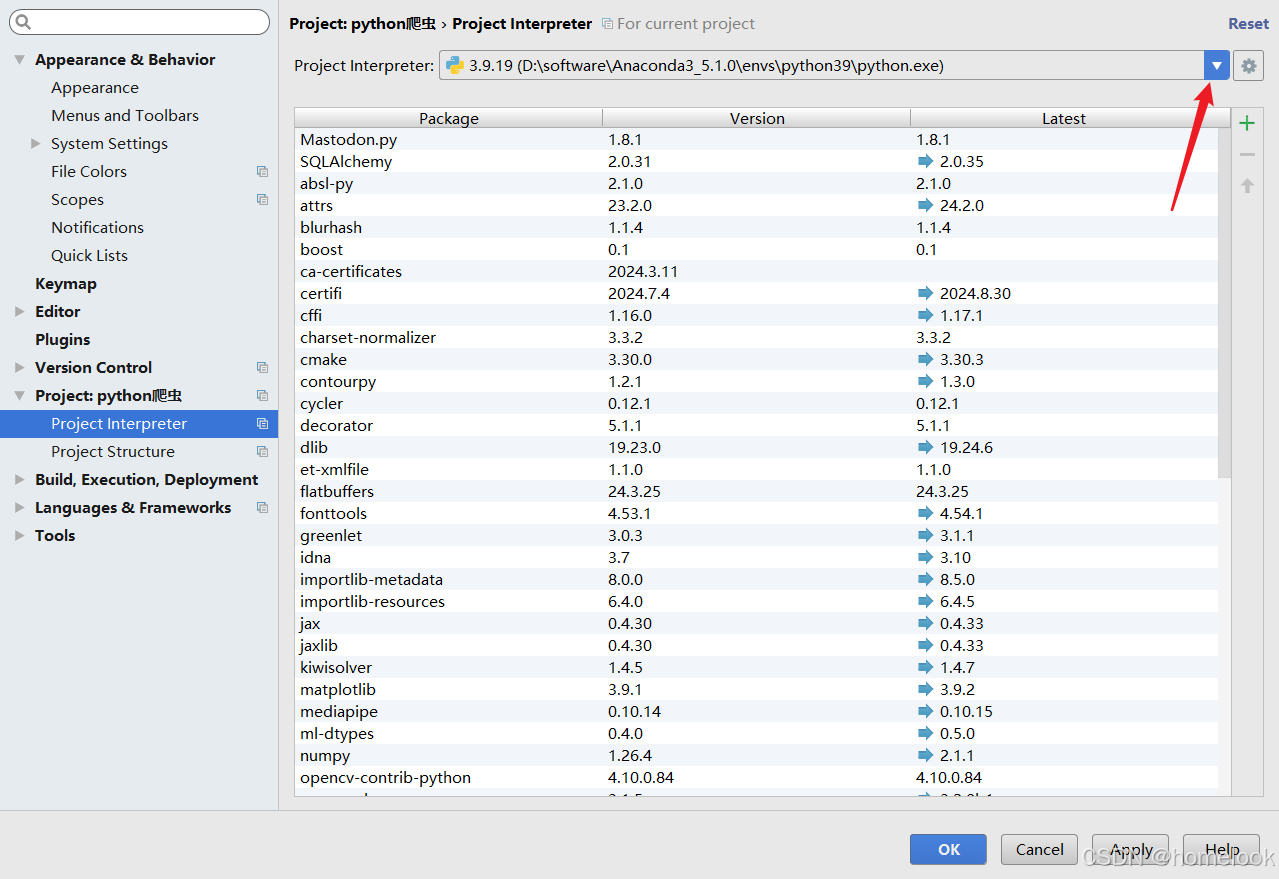Select the Mastodon.py package row
1279x879 pixels.
pos(756,140)
